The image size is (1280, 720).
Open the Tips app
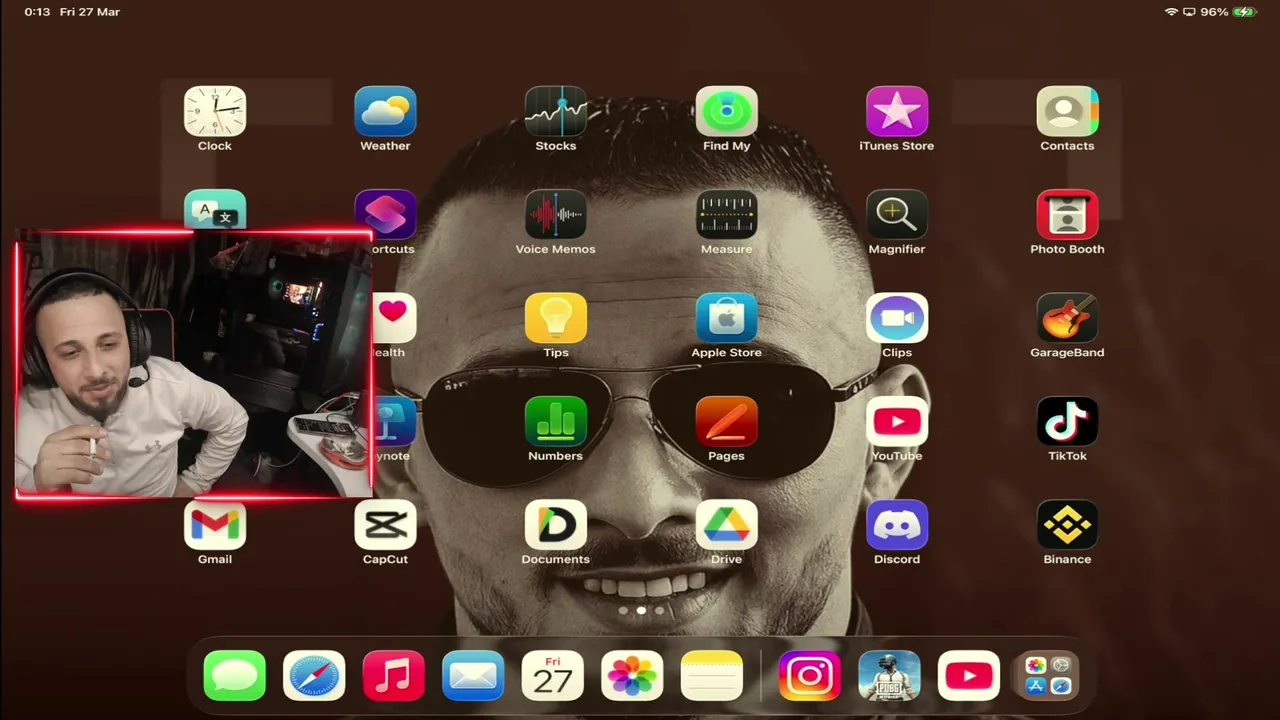point(556,318)
